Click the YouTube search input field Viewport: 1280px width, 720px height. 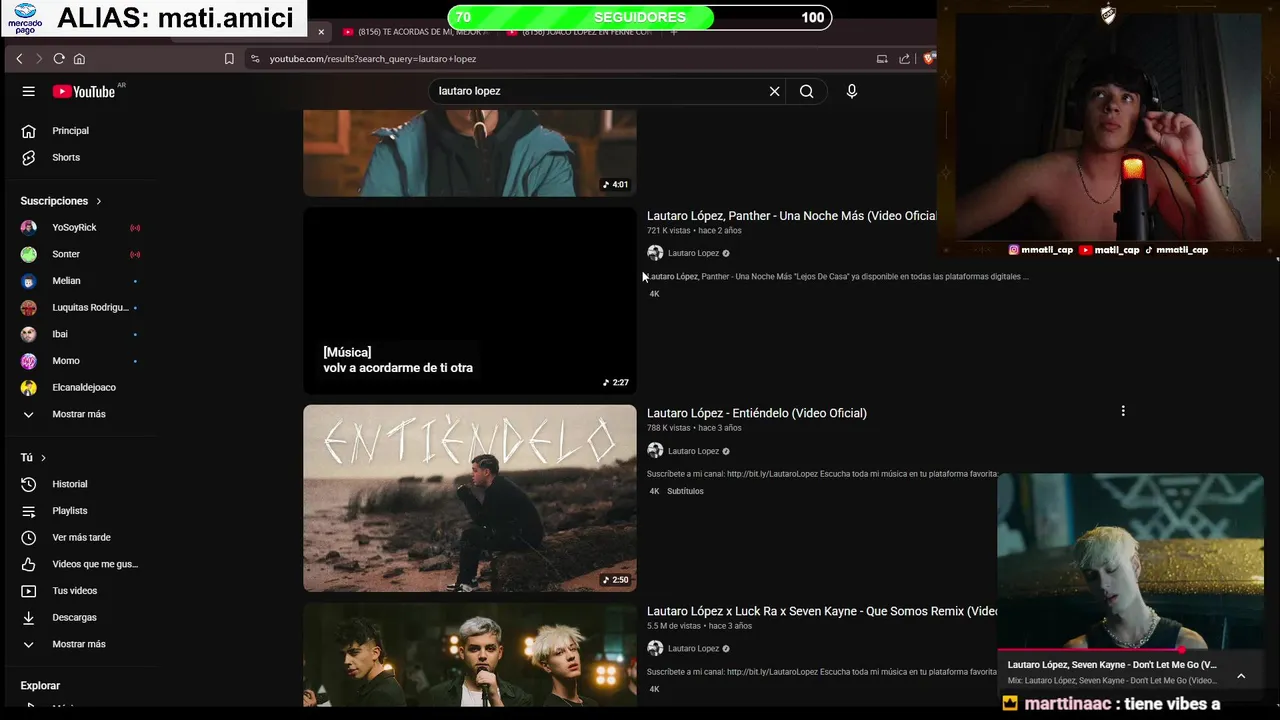tap(600, 91)
